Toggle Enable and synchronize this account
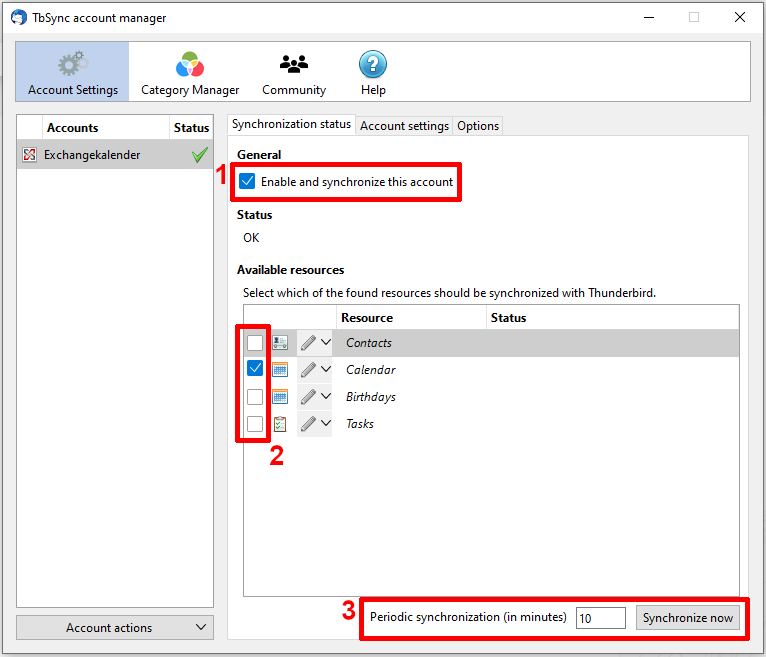The width and height of the screenshot is (766, 657). click(247, 181)
